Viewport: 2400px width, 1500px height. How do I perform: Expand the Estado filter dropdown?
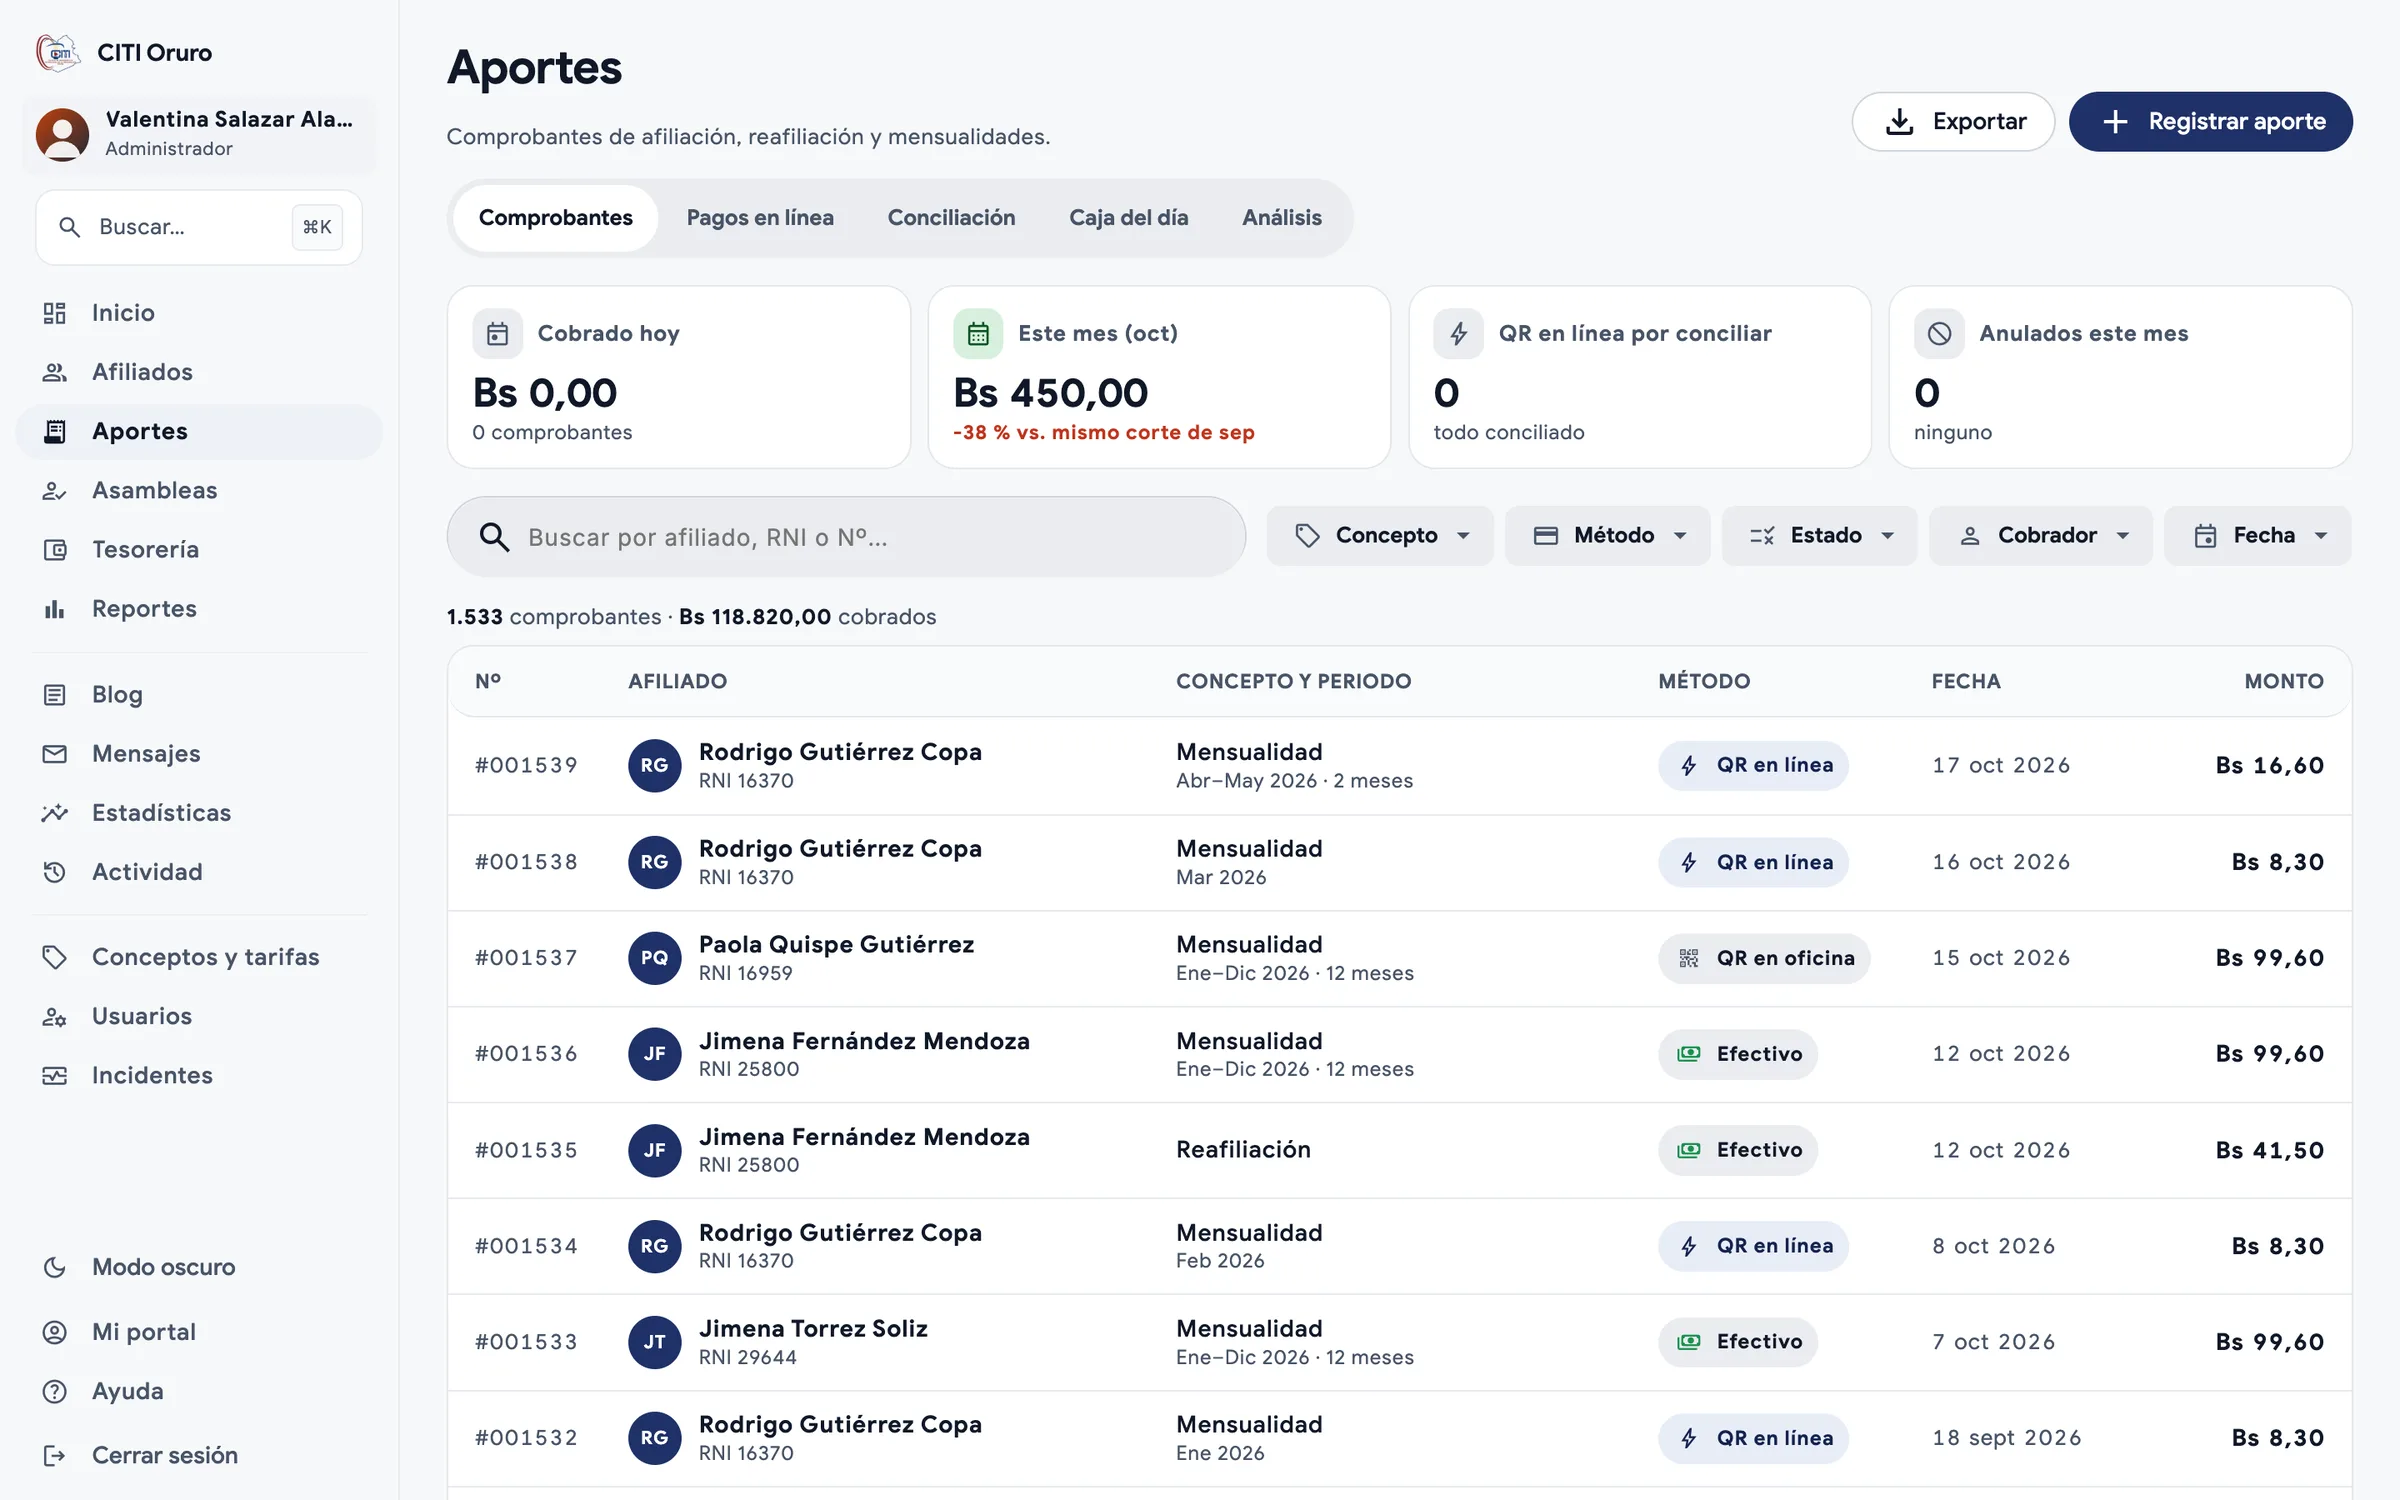tap(1820, 536)
